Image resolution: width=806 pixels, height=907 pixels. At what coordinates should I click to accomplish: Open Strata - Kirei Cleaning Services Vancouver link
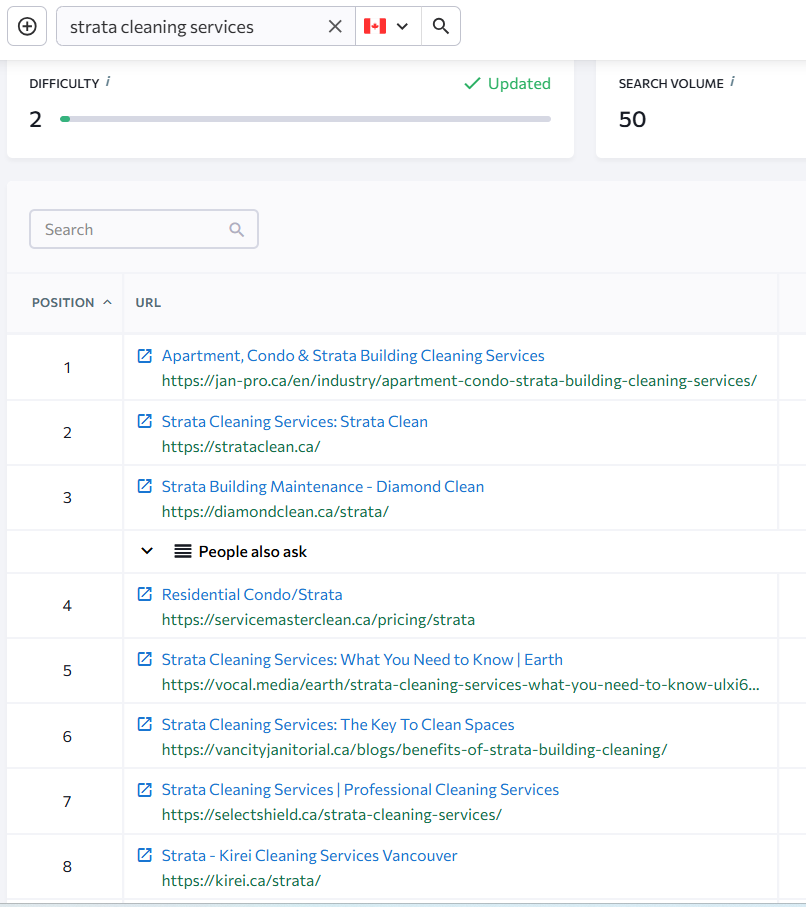pyautogui.click(x=310, y=856)
